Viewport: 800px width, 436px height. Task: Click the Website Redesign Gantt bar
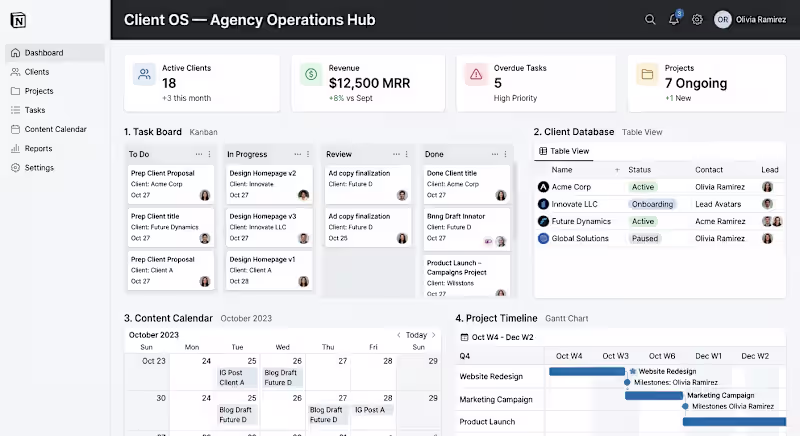(587, 371)
